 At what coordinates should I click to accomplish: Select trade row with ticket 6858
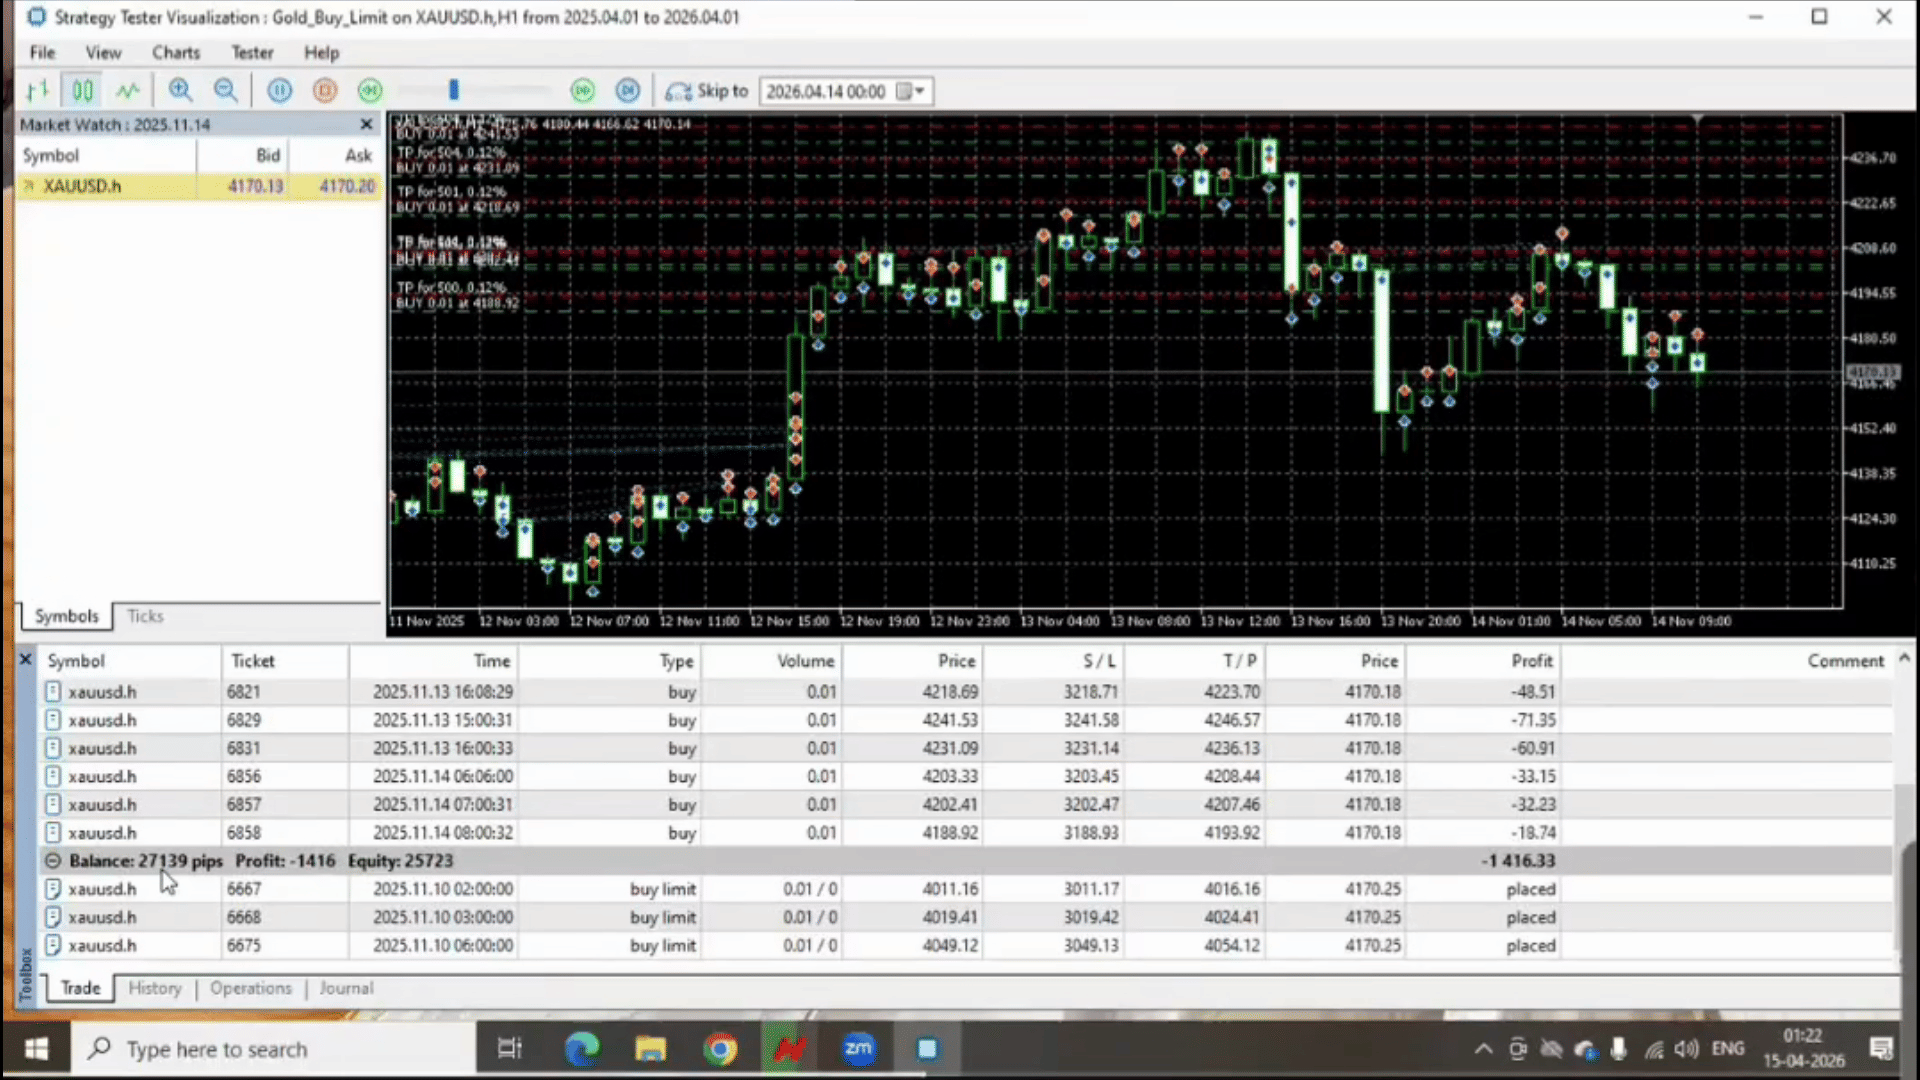965,833
